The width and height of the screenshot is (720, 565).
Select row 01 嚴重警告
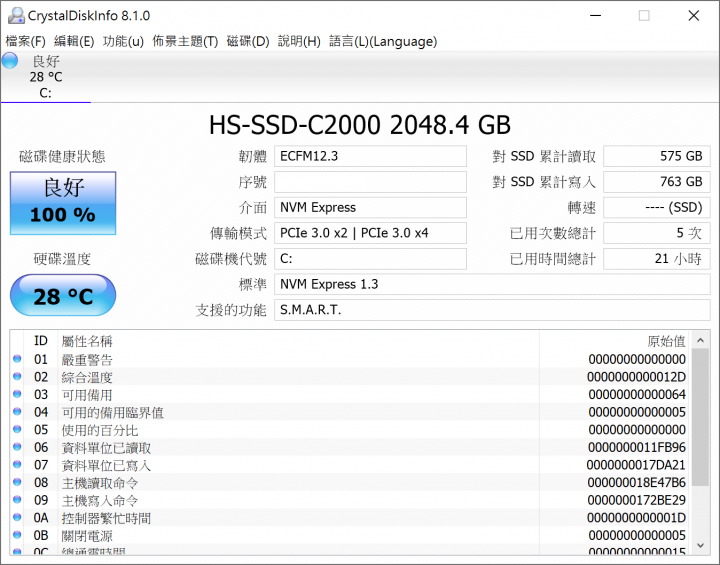pos(350,359)
